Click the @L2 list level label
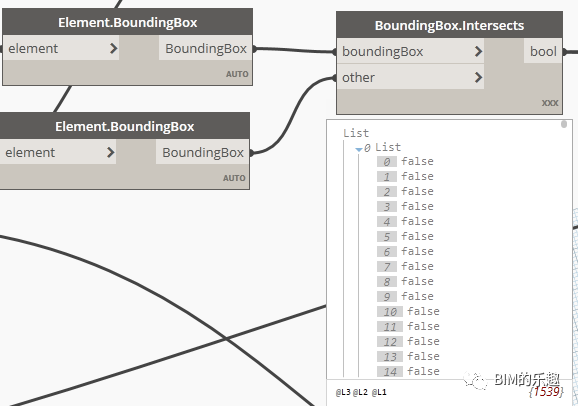The width and height of the screenshot is (578, 406). coord(360,392)
